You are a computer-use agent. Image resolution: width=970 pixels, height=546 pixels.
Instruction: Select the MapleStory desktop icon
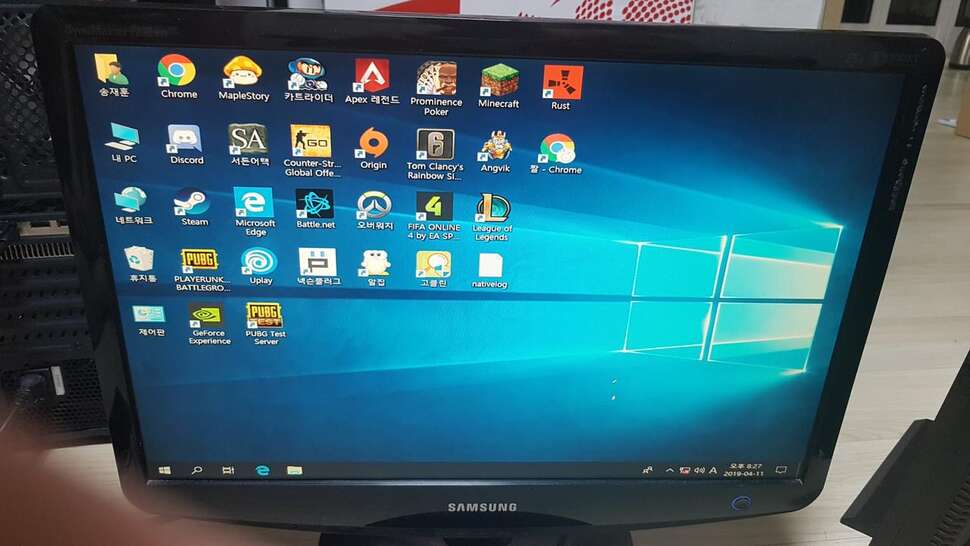point(243,78)
